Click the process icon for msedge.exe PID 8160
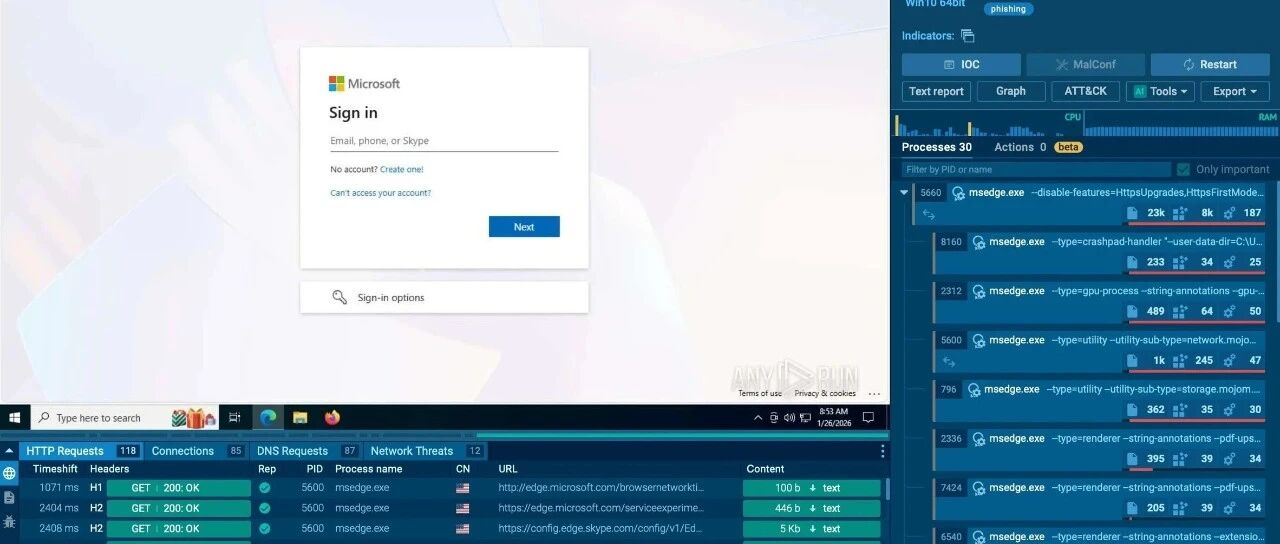 pos(979,242)
